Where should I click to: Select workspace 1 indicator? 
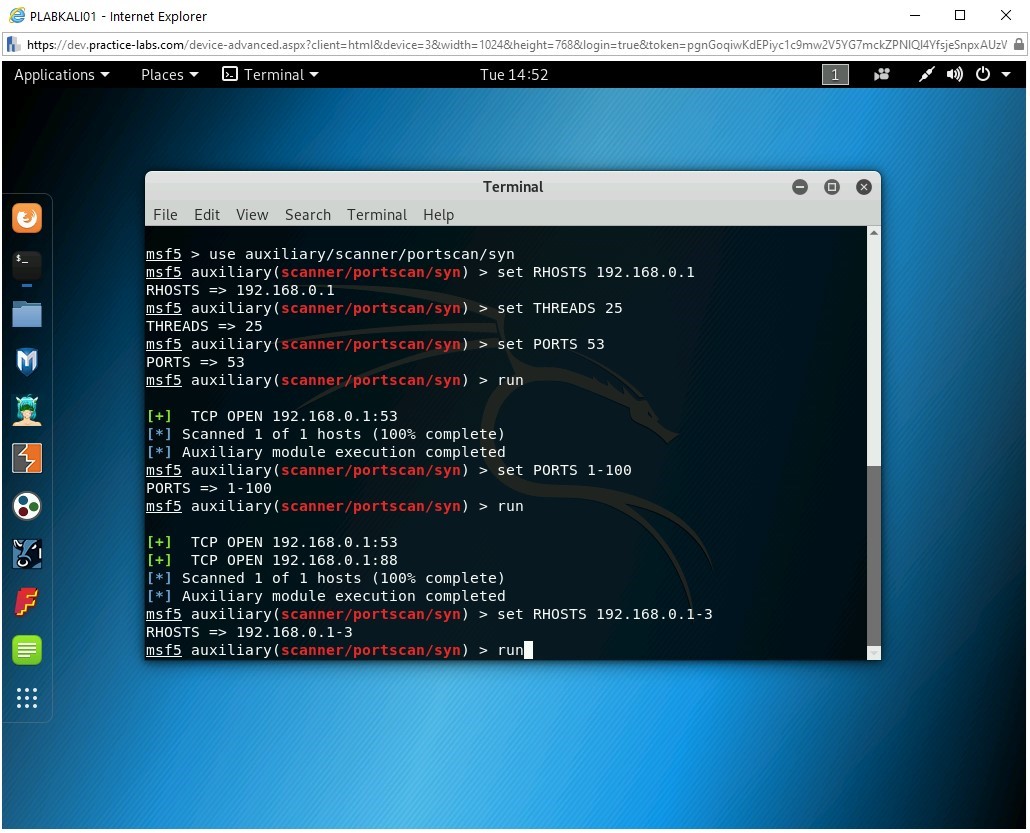pos(835,75)
